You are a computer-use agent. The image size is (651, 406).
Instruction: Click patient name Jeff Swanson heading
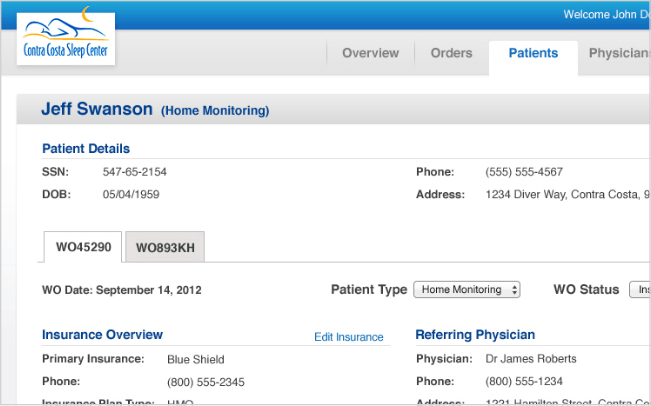click(97, 109)
